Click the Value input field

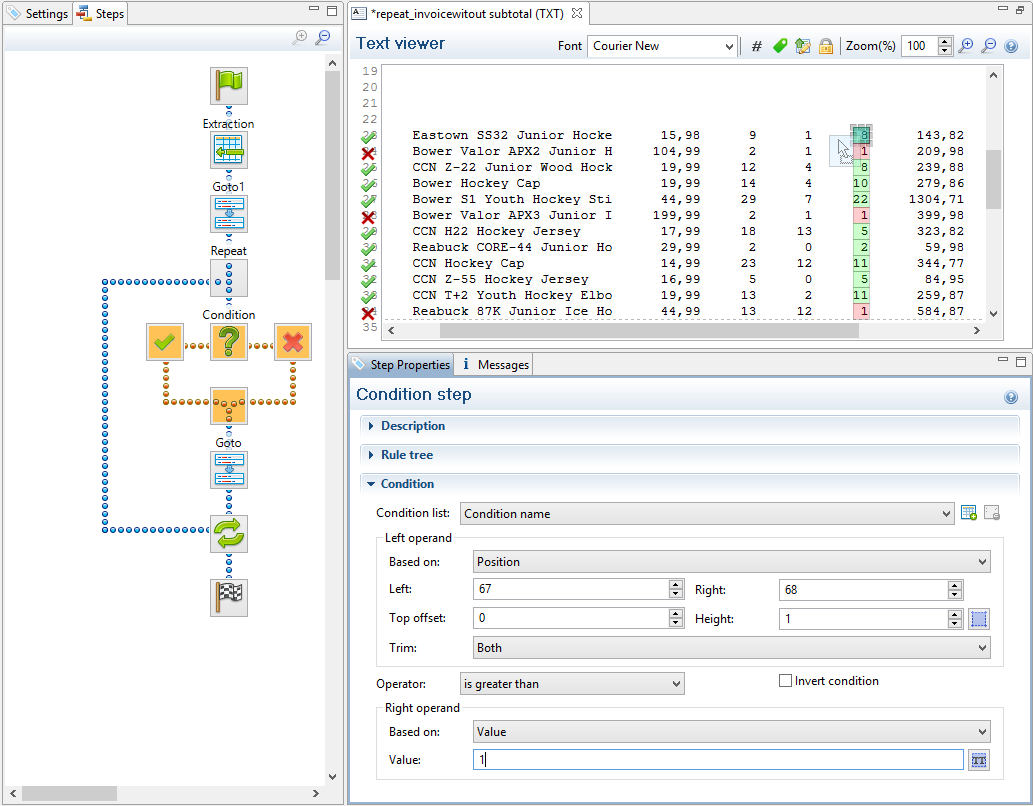coord(718,760)
